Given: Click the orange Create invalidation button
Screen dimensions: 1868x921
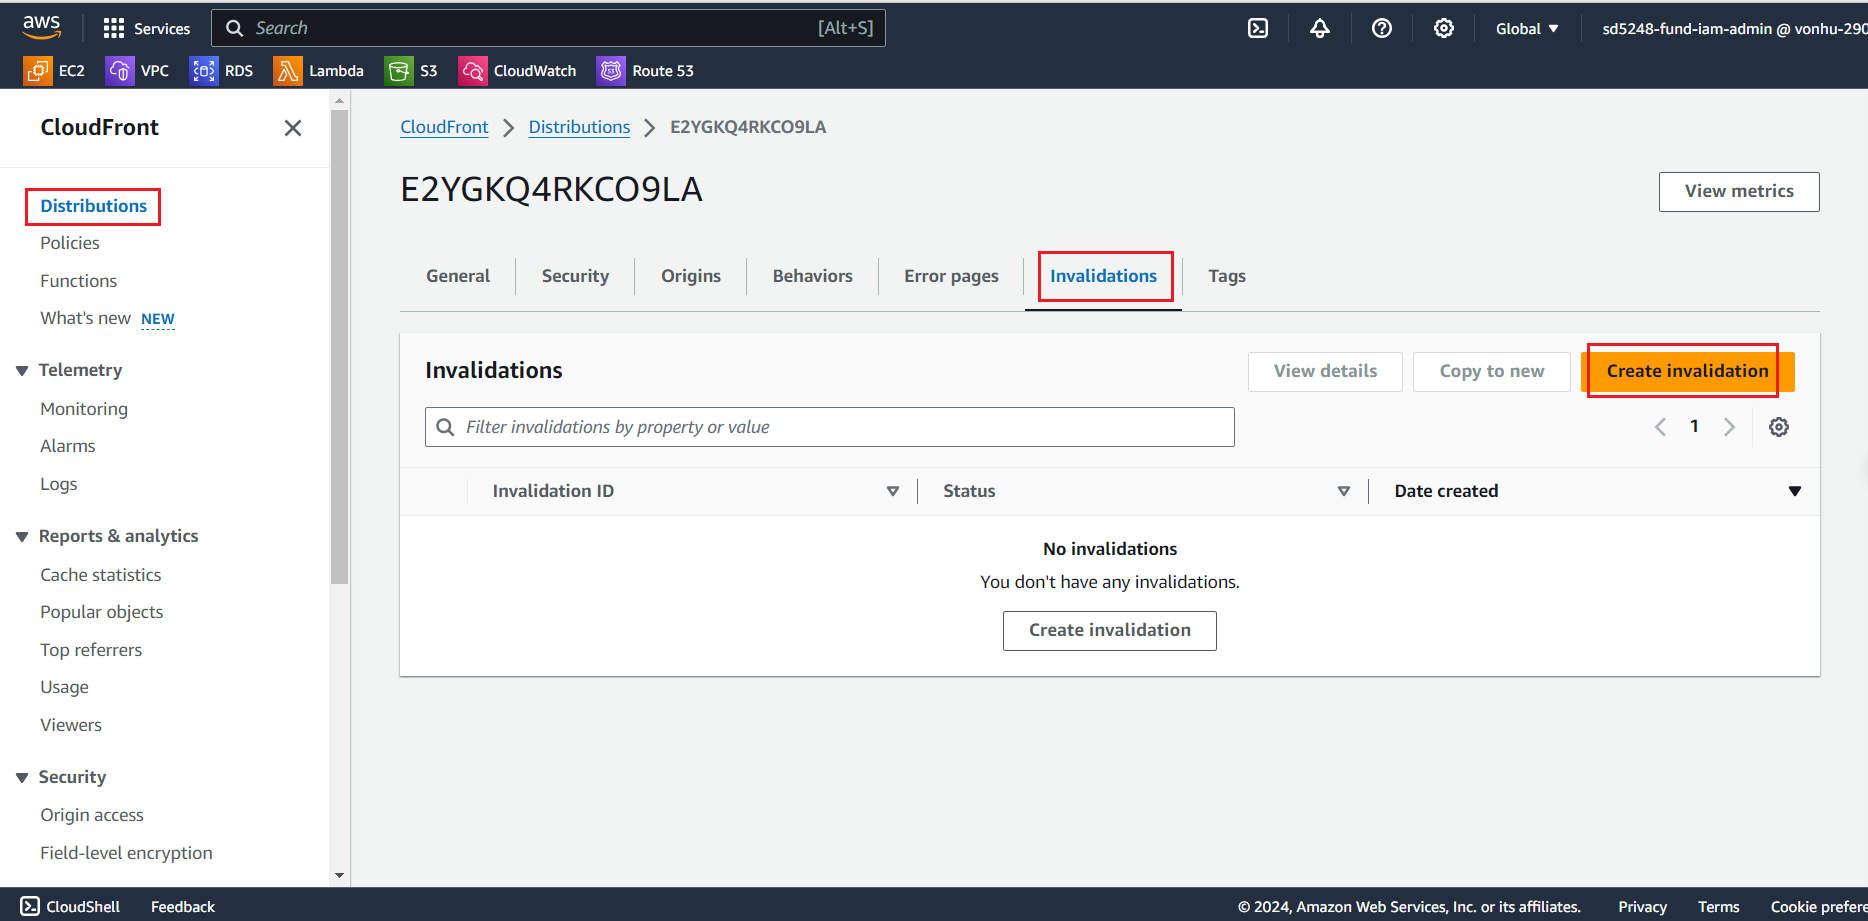Looking at the screenshot, I should click(x=1687, y=371).
